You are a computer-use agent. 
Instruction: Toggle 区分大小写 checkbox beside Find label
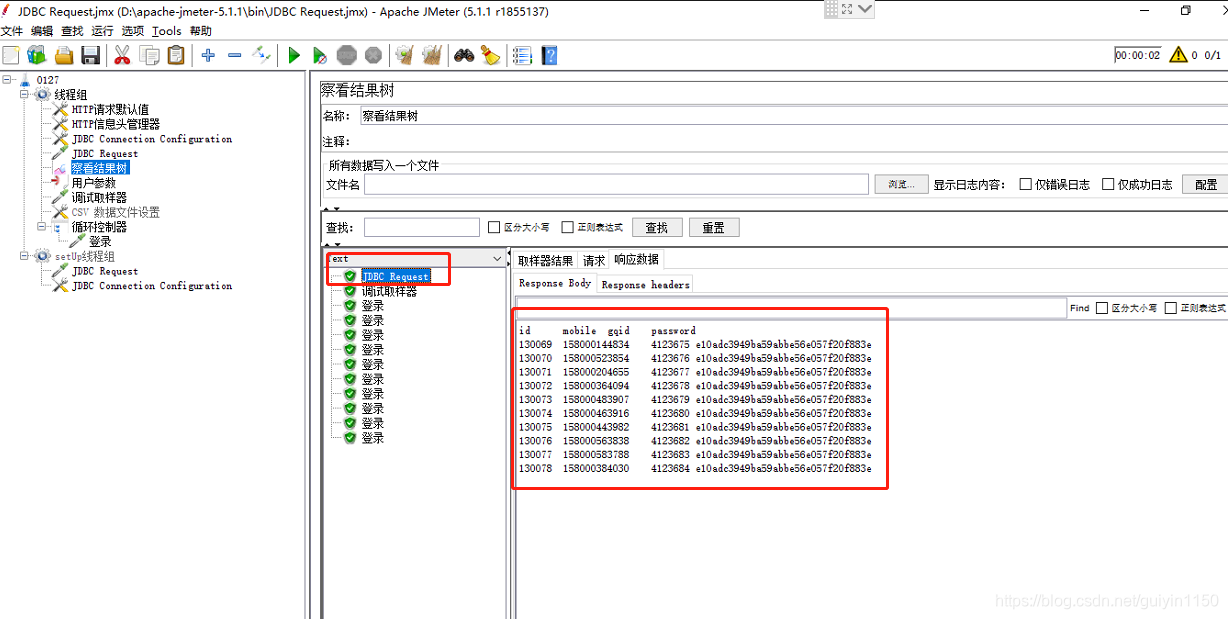pos(1102,308)
